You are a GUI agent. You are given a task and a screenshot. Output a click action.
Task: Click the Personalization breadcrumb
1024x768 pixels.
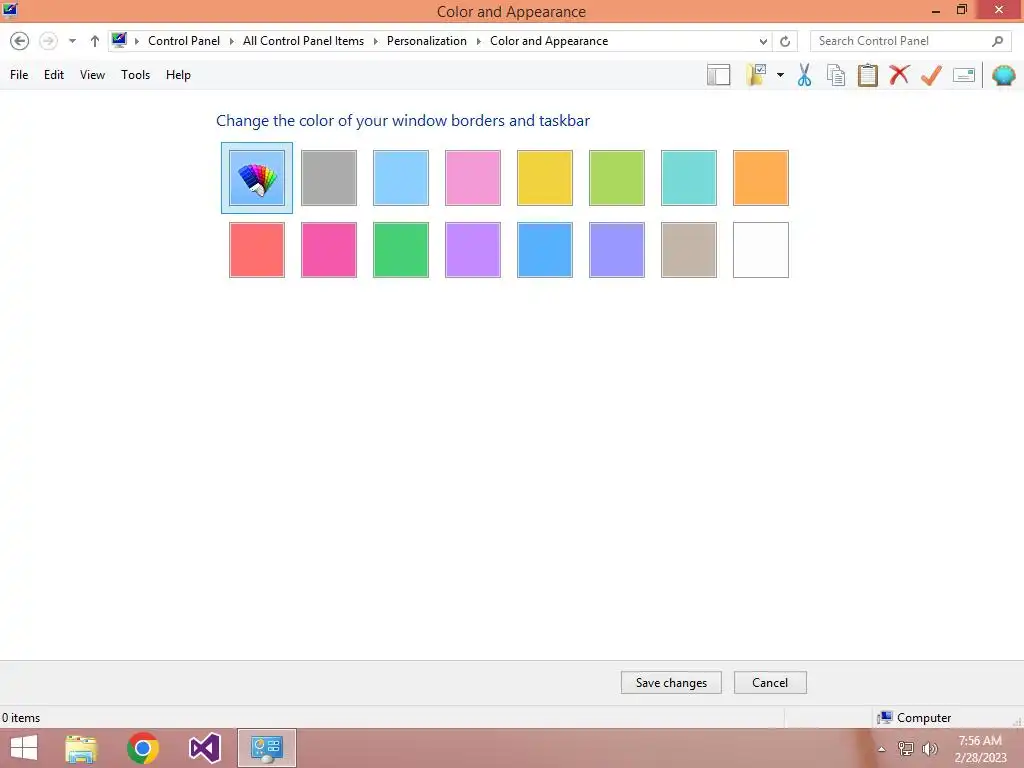426,41
